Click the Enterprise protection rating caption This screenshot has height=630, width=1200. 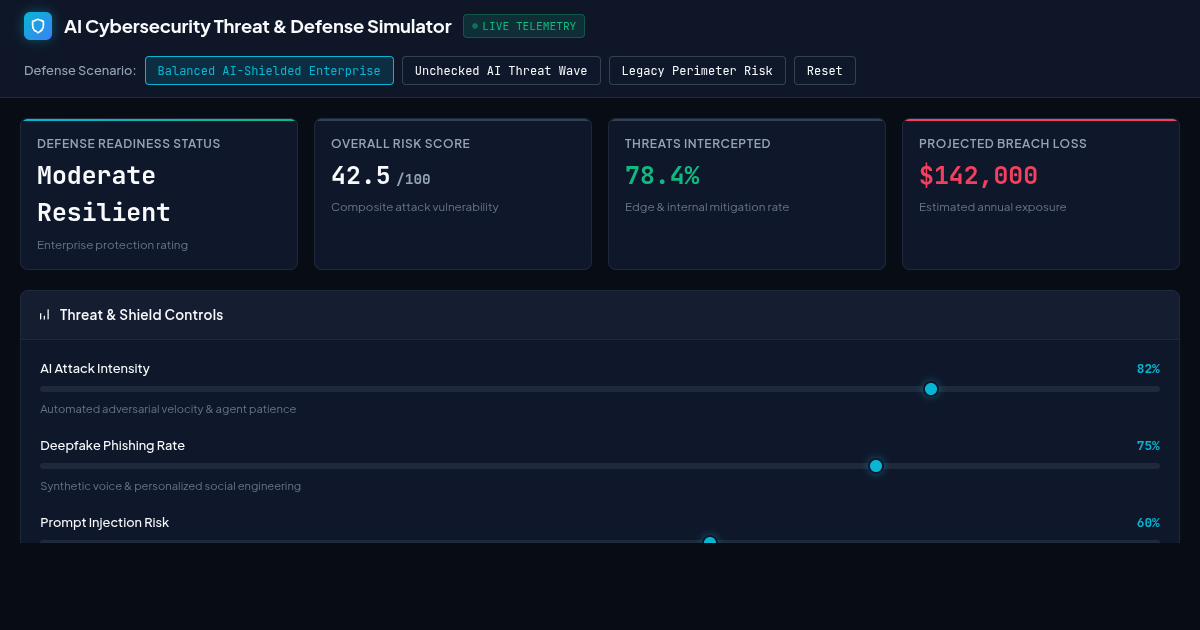(112, 245)
